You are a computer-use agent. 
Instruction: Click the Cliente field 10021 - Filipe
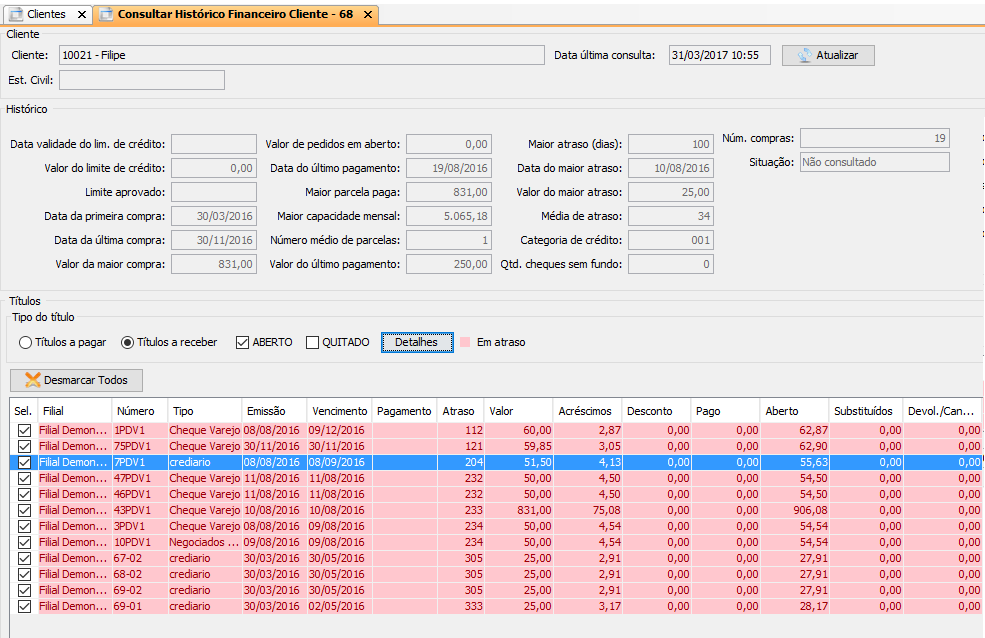pyautogui.click(x=300, y=55)
